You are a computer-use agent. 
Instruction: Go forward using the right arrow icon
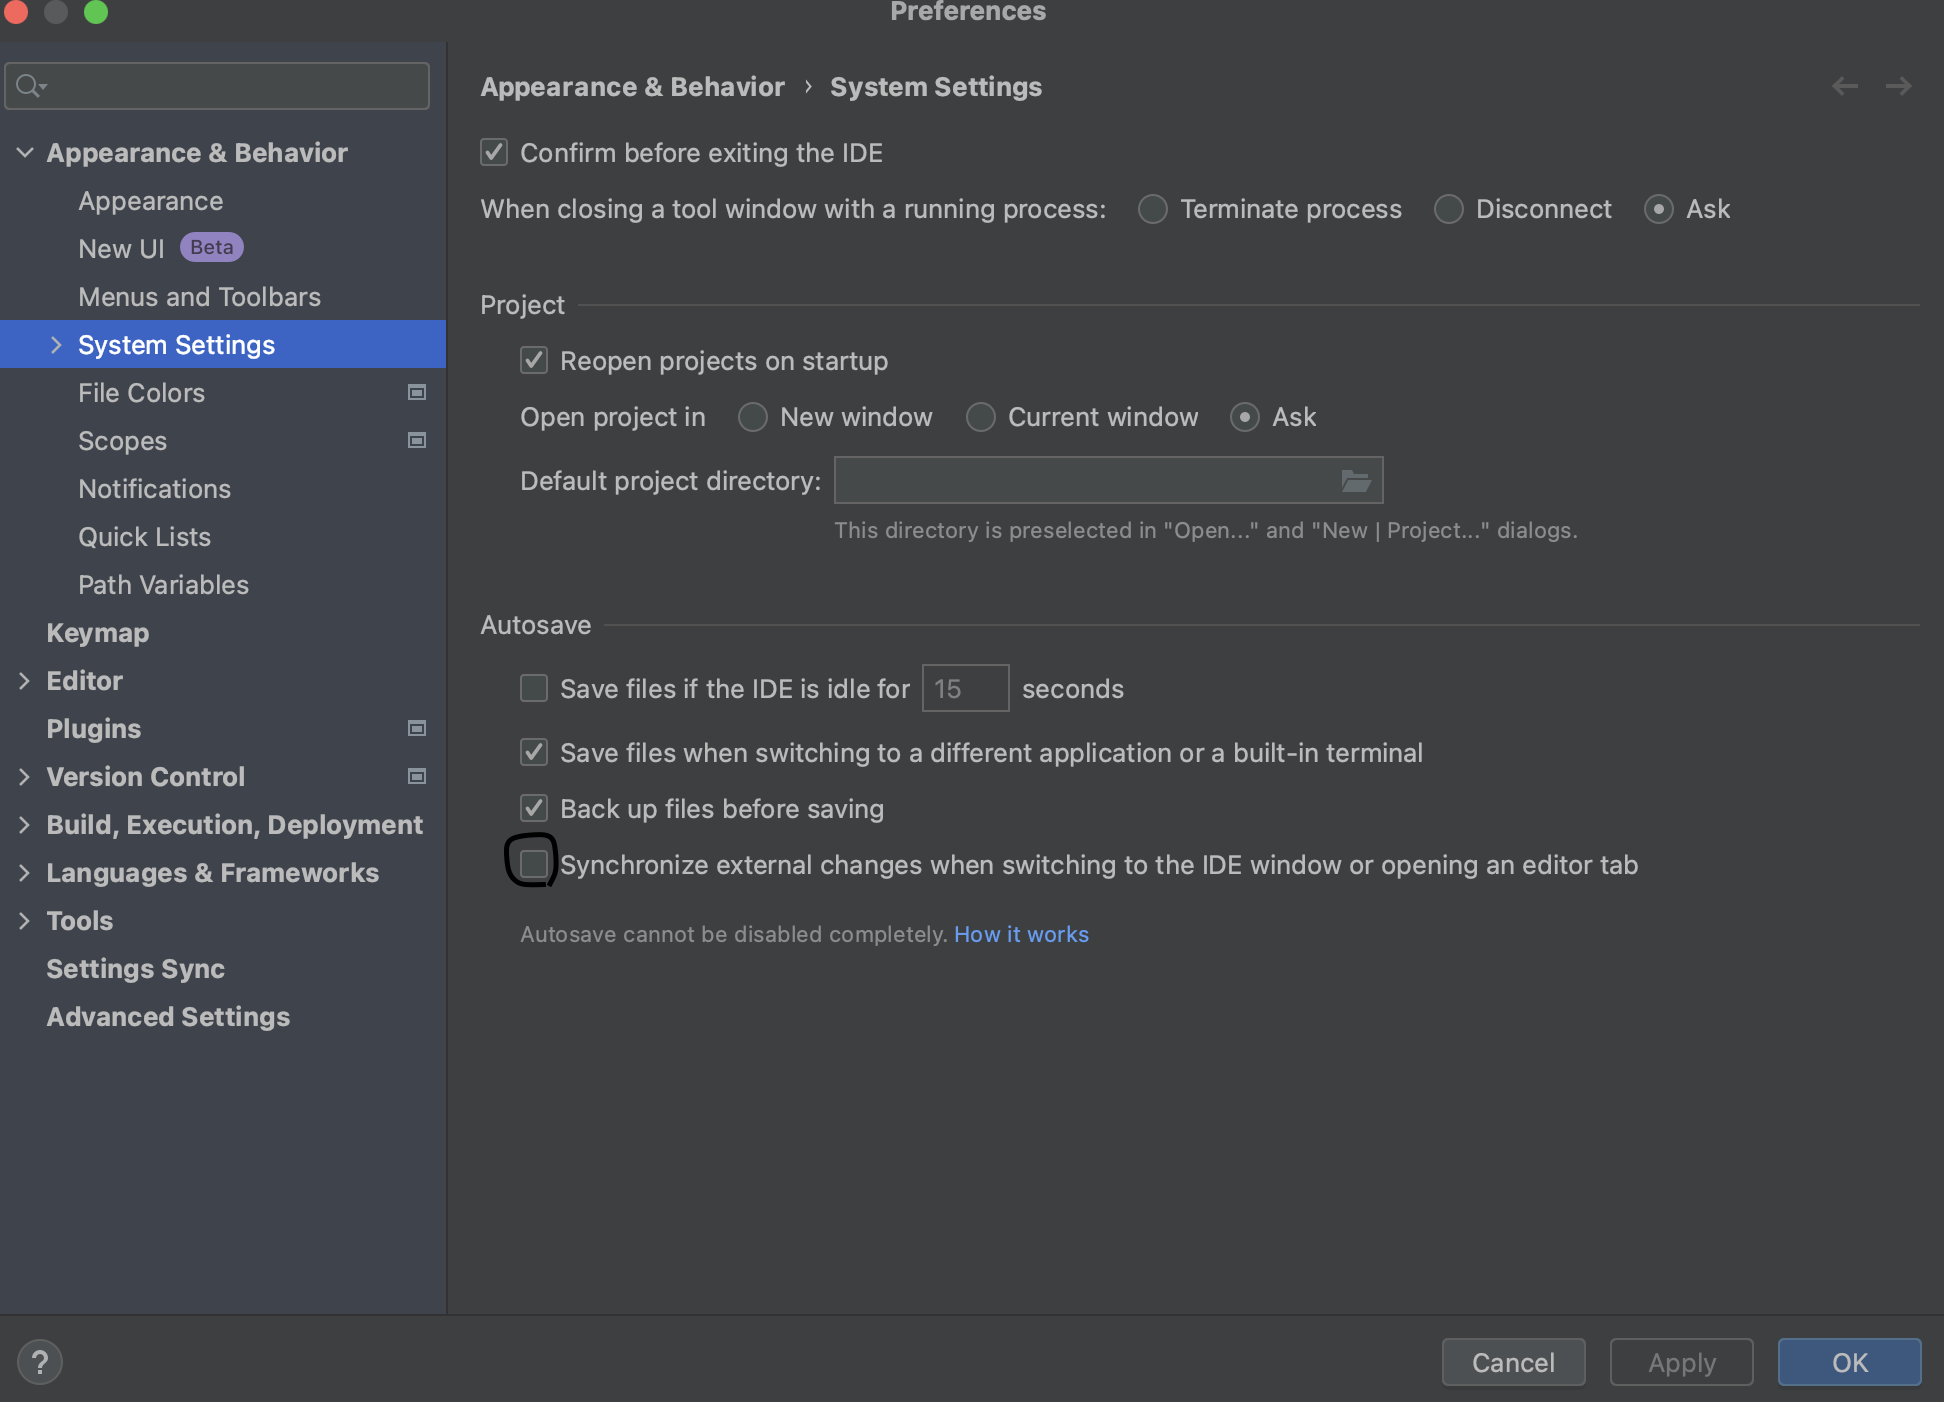click(1899, 87)
